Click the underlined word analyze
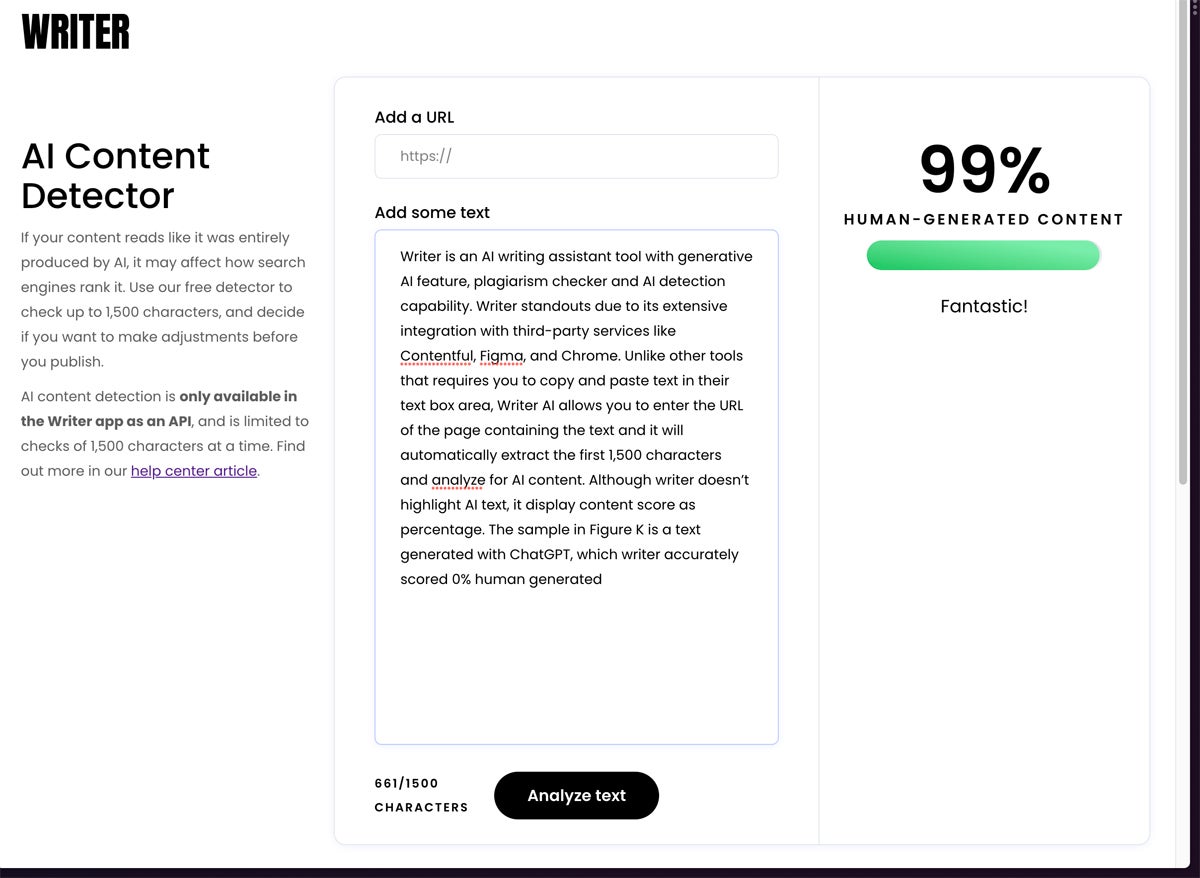The width and height of the screenshot is (1200, 878). click(458, 480)
